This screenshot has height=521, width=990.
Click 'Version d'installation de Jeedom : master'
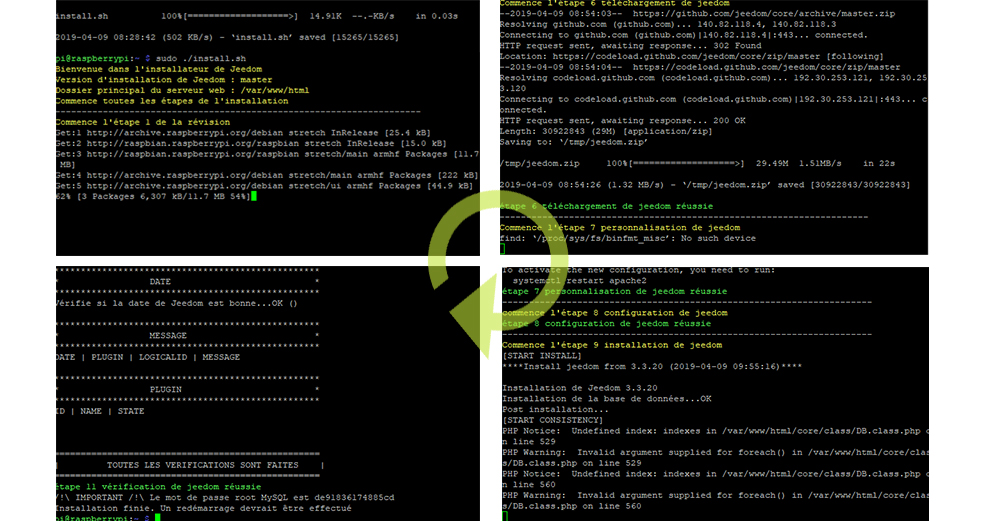click(x=164, y=80)
